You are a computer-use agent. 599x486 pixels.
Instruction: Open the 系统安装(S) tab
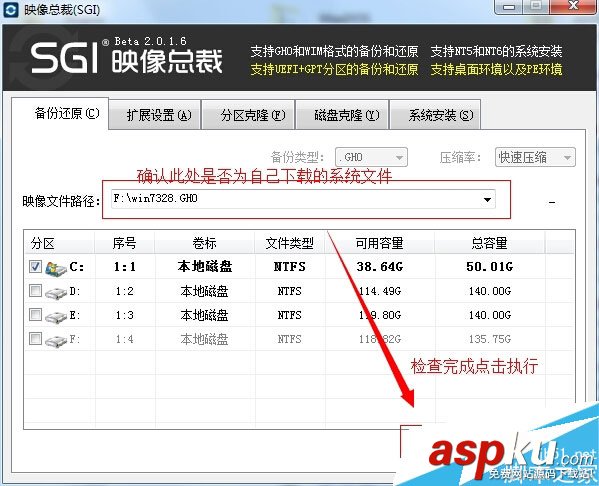[x=435, y=115]
